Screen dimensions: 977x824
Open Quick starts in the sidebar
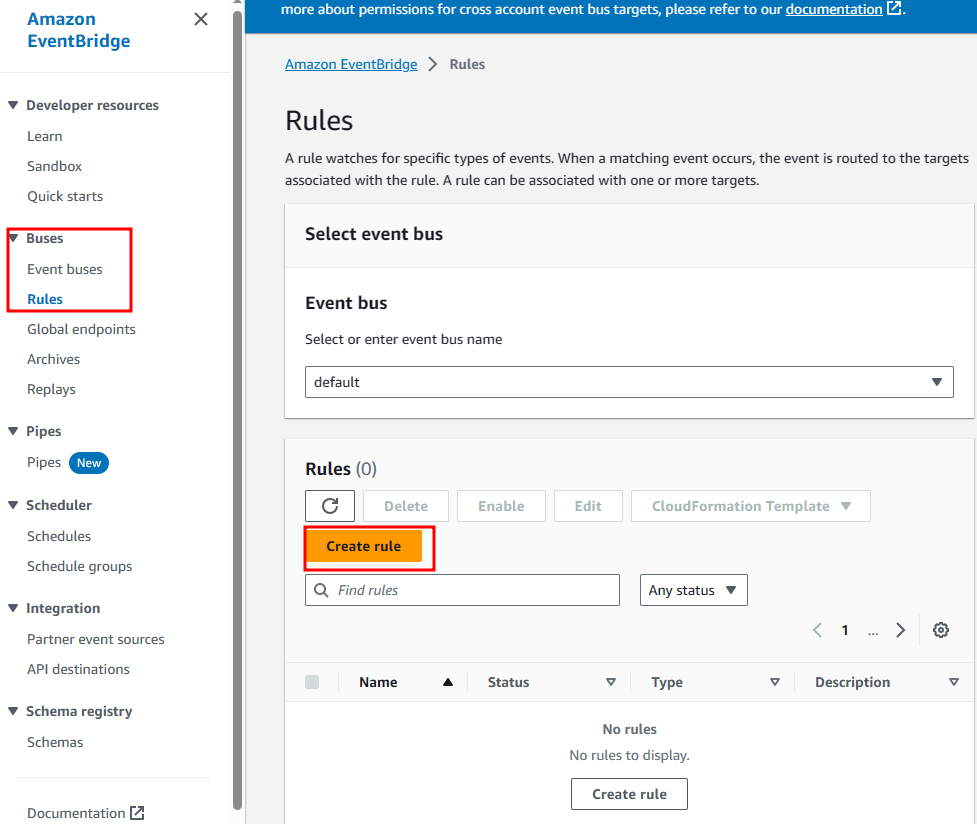click(65, 196)
